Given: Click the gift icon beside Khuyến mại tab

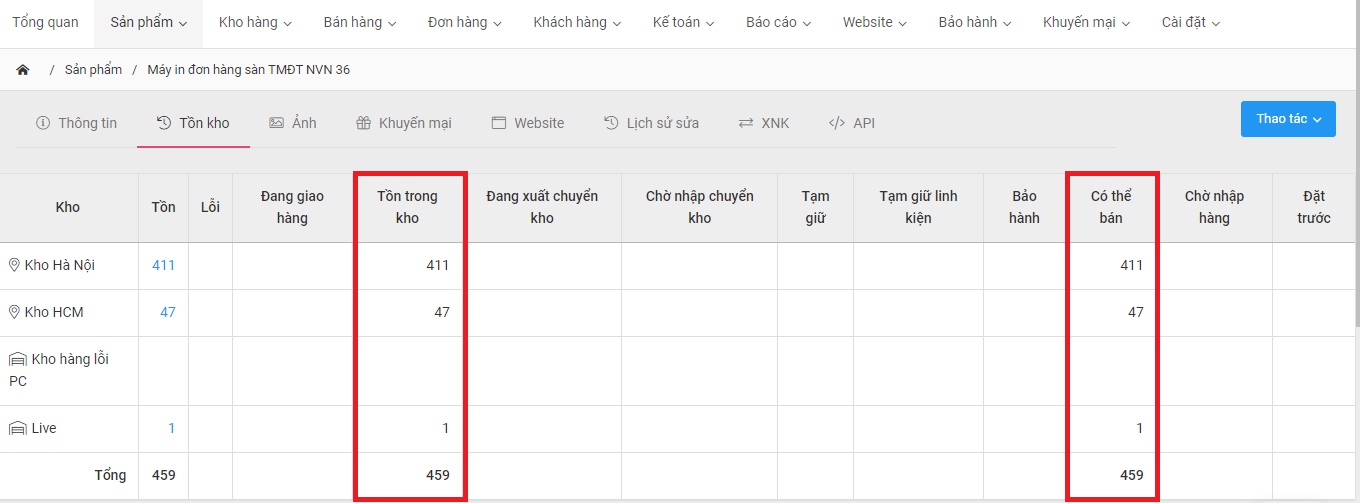Looking at the screenshot, I should coord(364,123).
